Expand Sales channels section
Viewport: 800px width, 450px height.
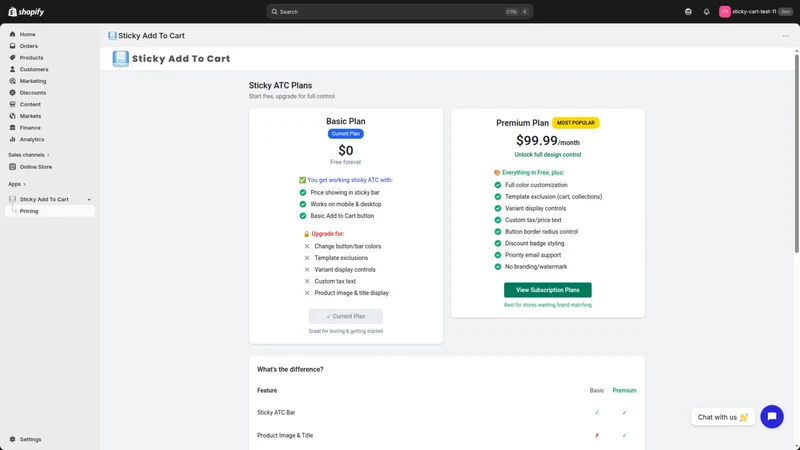(29, 155)
